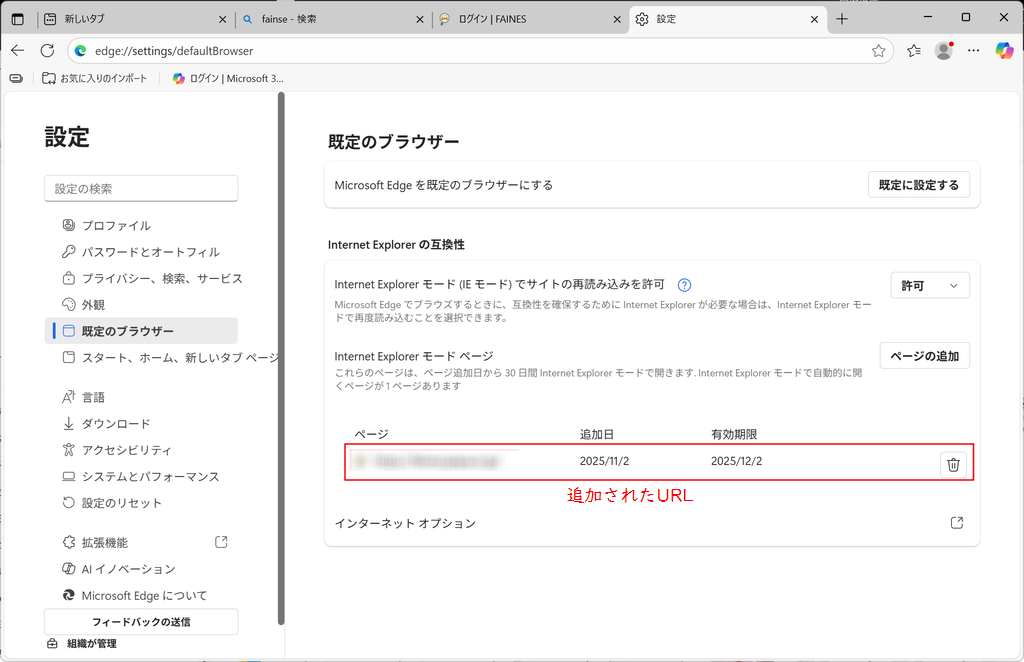Open お気に入りのインポート bookmarks folder

(94, 78)
